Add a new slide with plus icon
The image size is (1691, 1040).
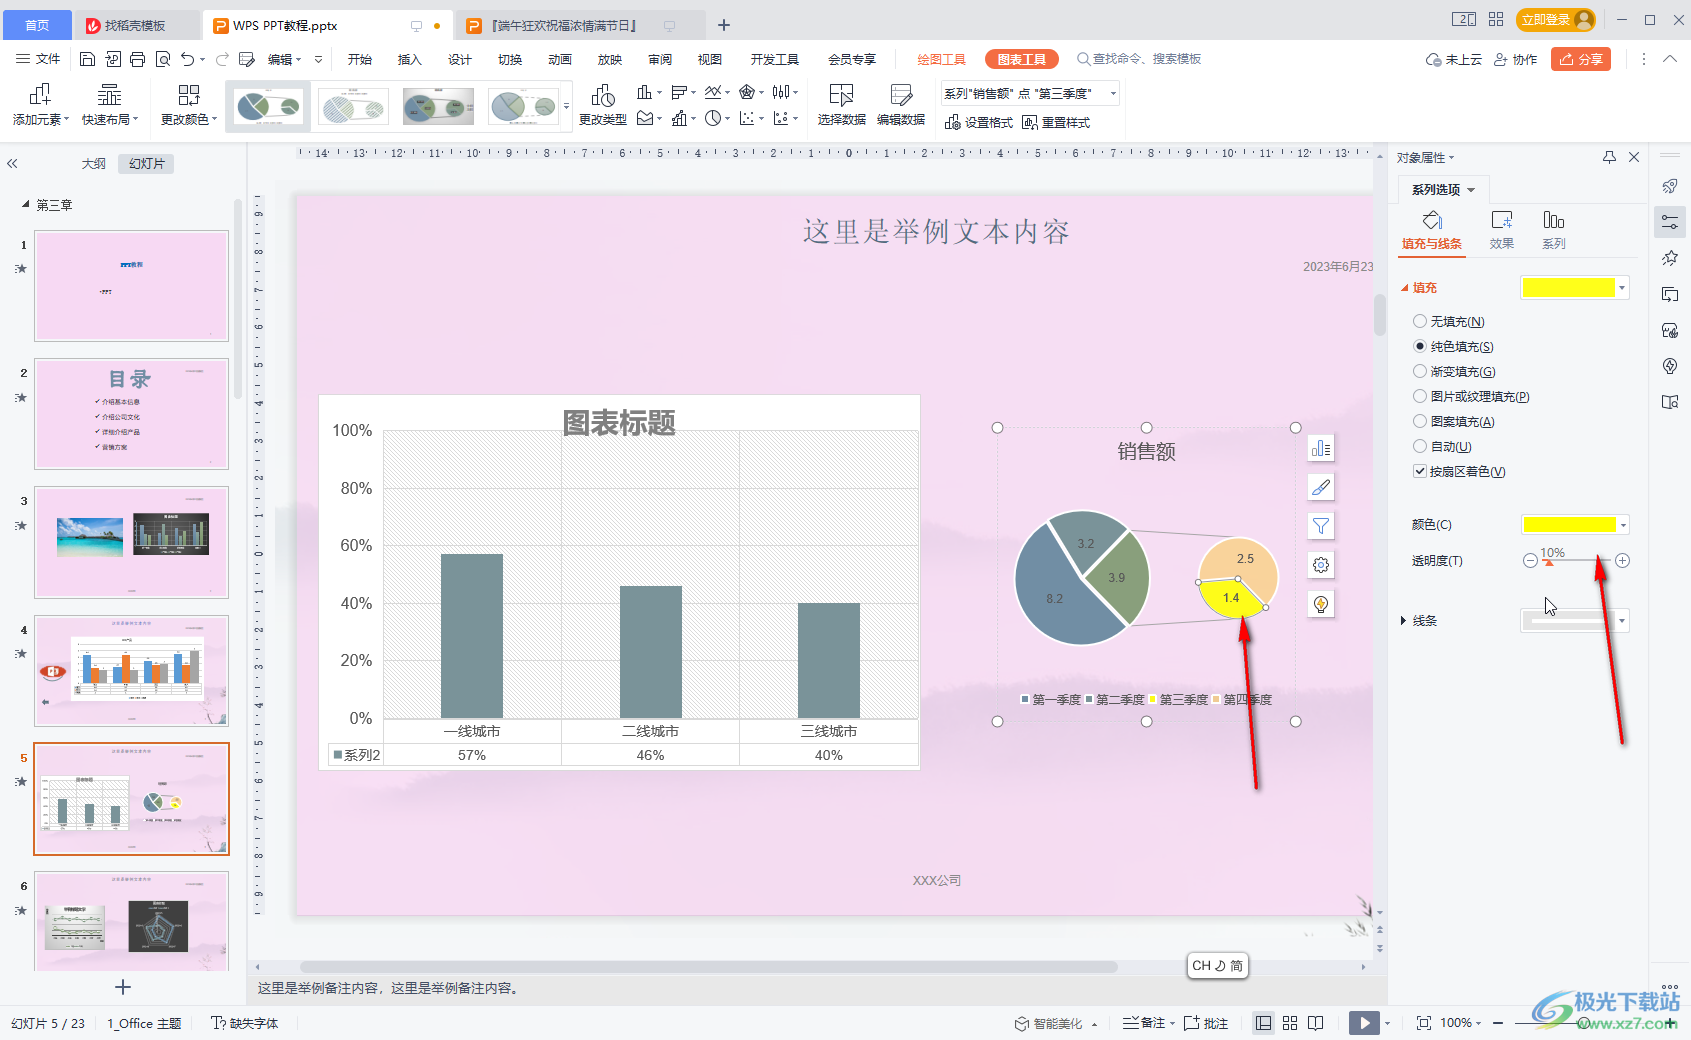(123, 987)
